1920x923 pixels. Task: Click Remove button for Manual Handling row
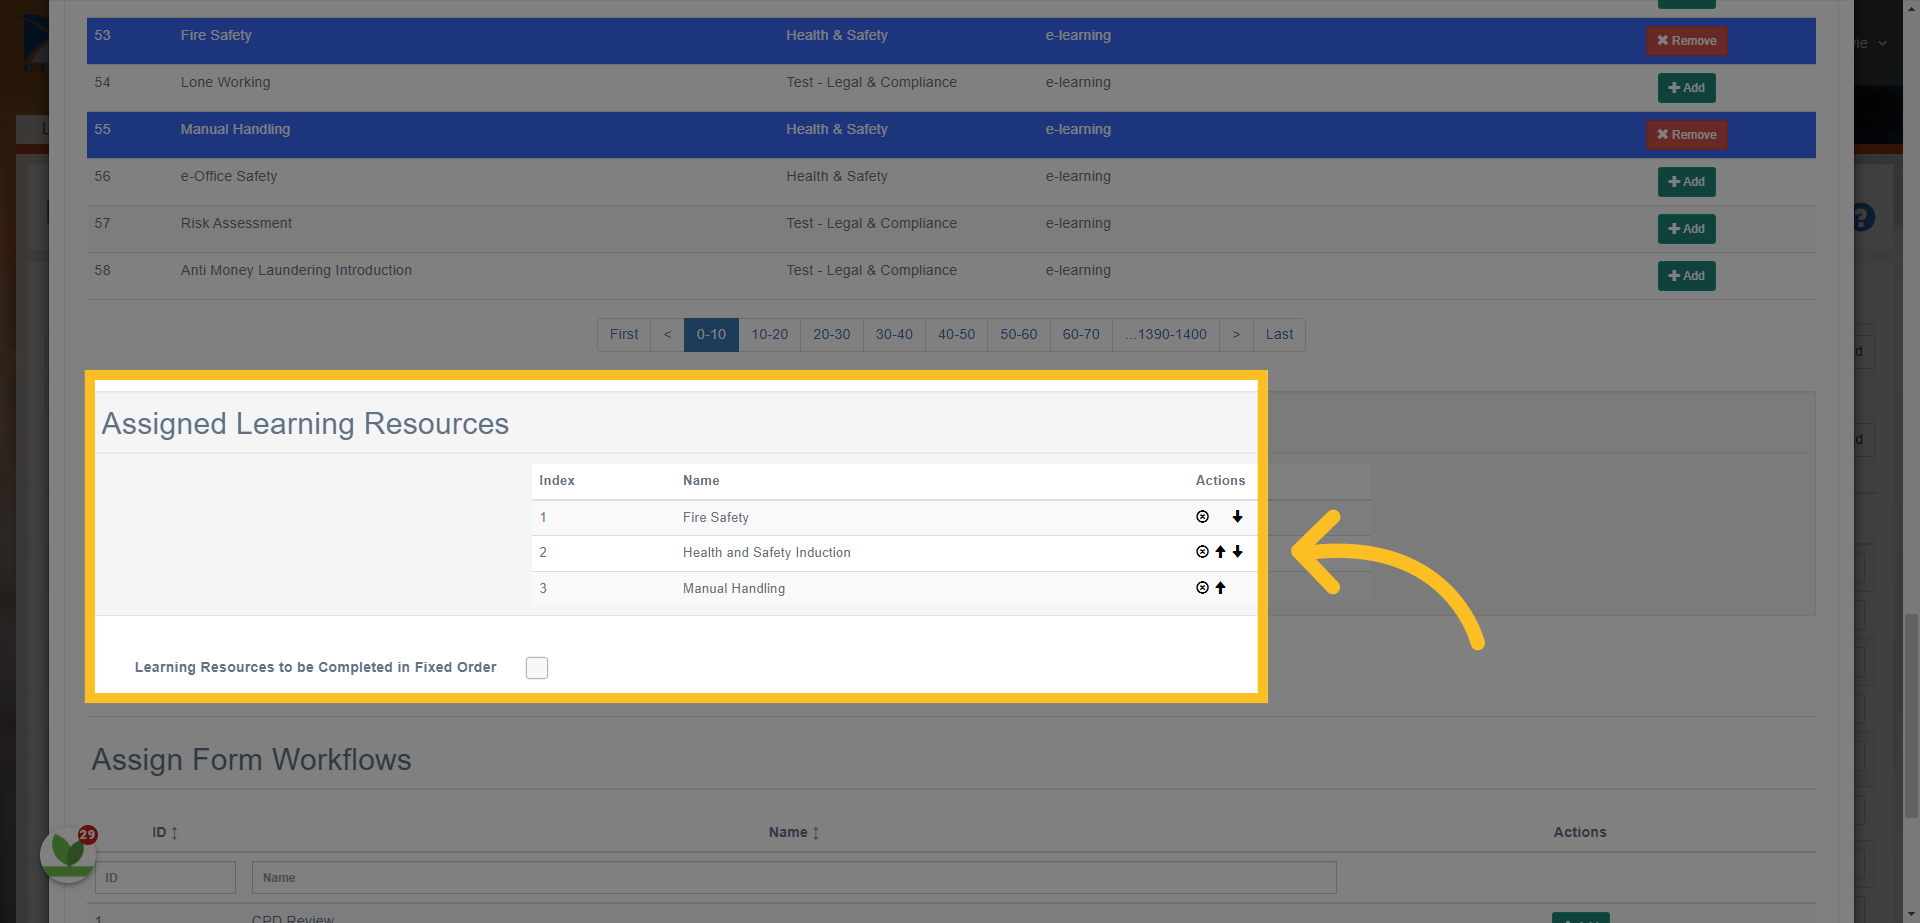coord(1686,135)
